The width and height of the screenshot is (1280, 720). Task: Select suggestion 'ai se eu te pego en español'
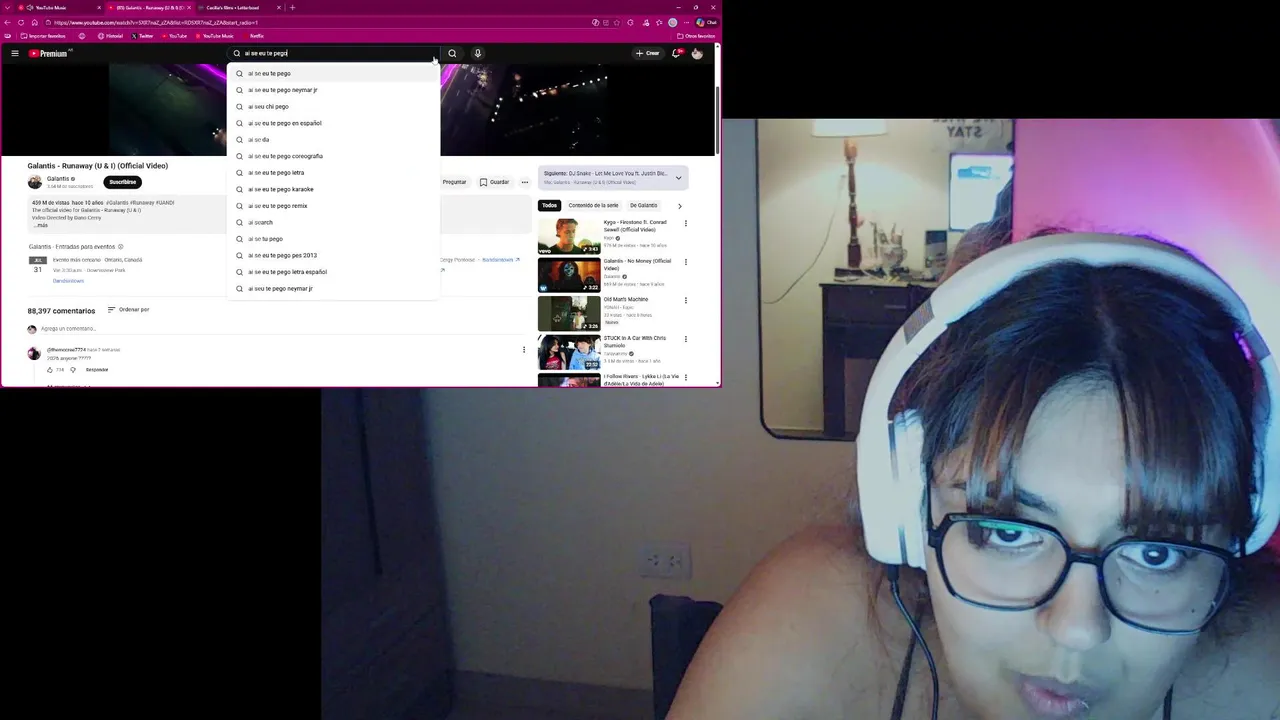click(333, 123)
